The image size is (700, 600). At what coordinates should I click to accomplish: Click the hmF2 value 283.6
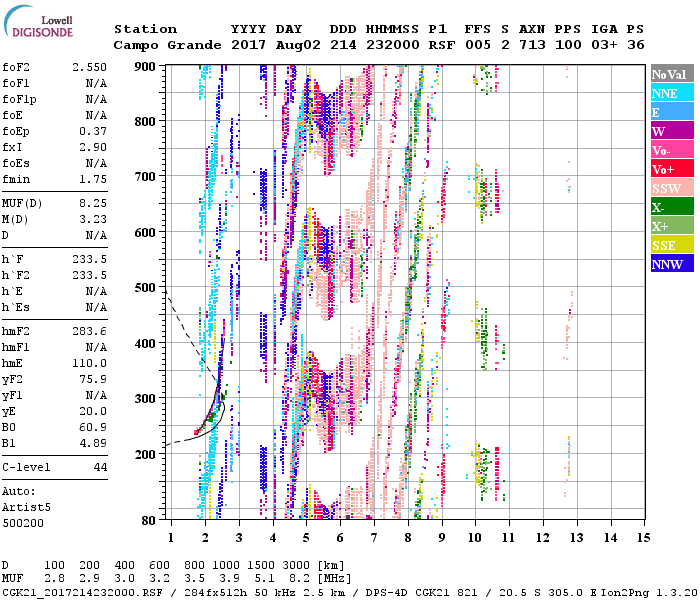tap(89, 331)
